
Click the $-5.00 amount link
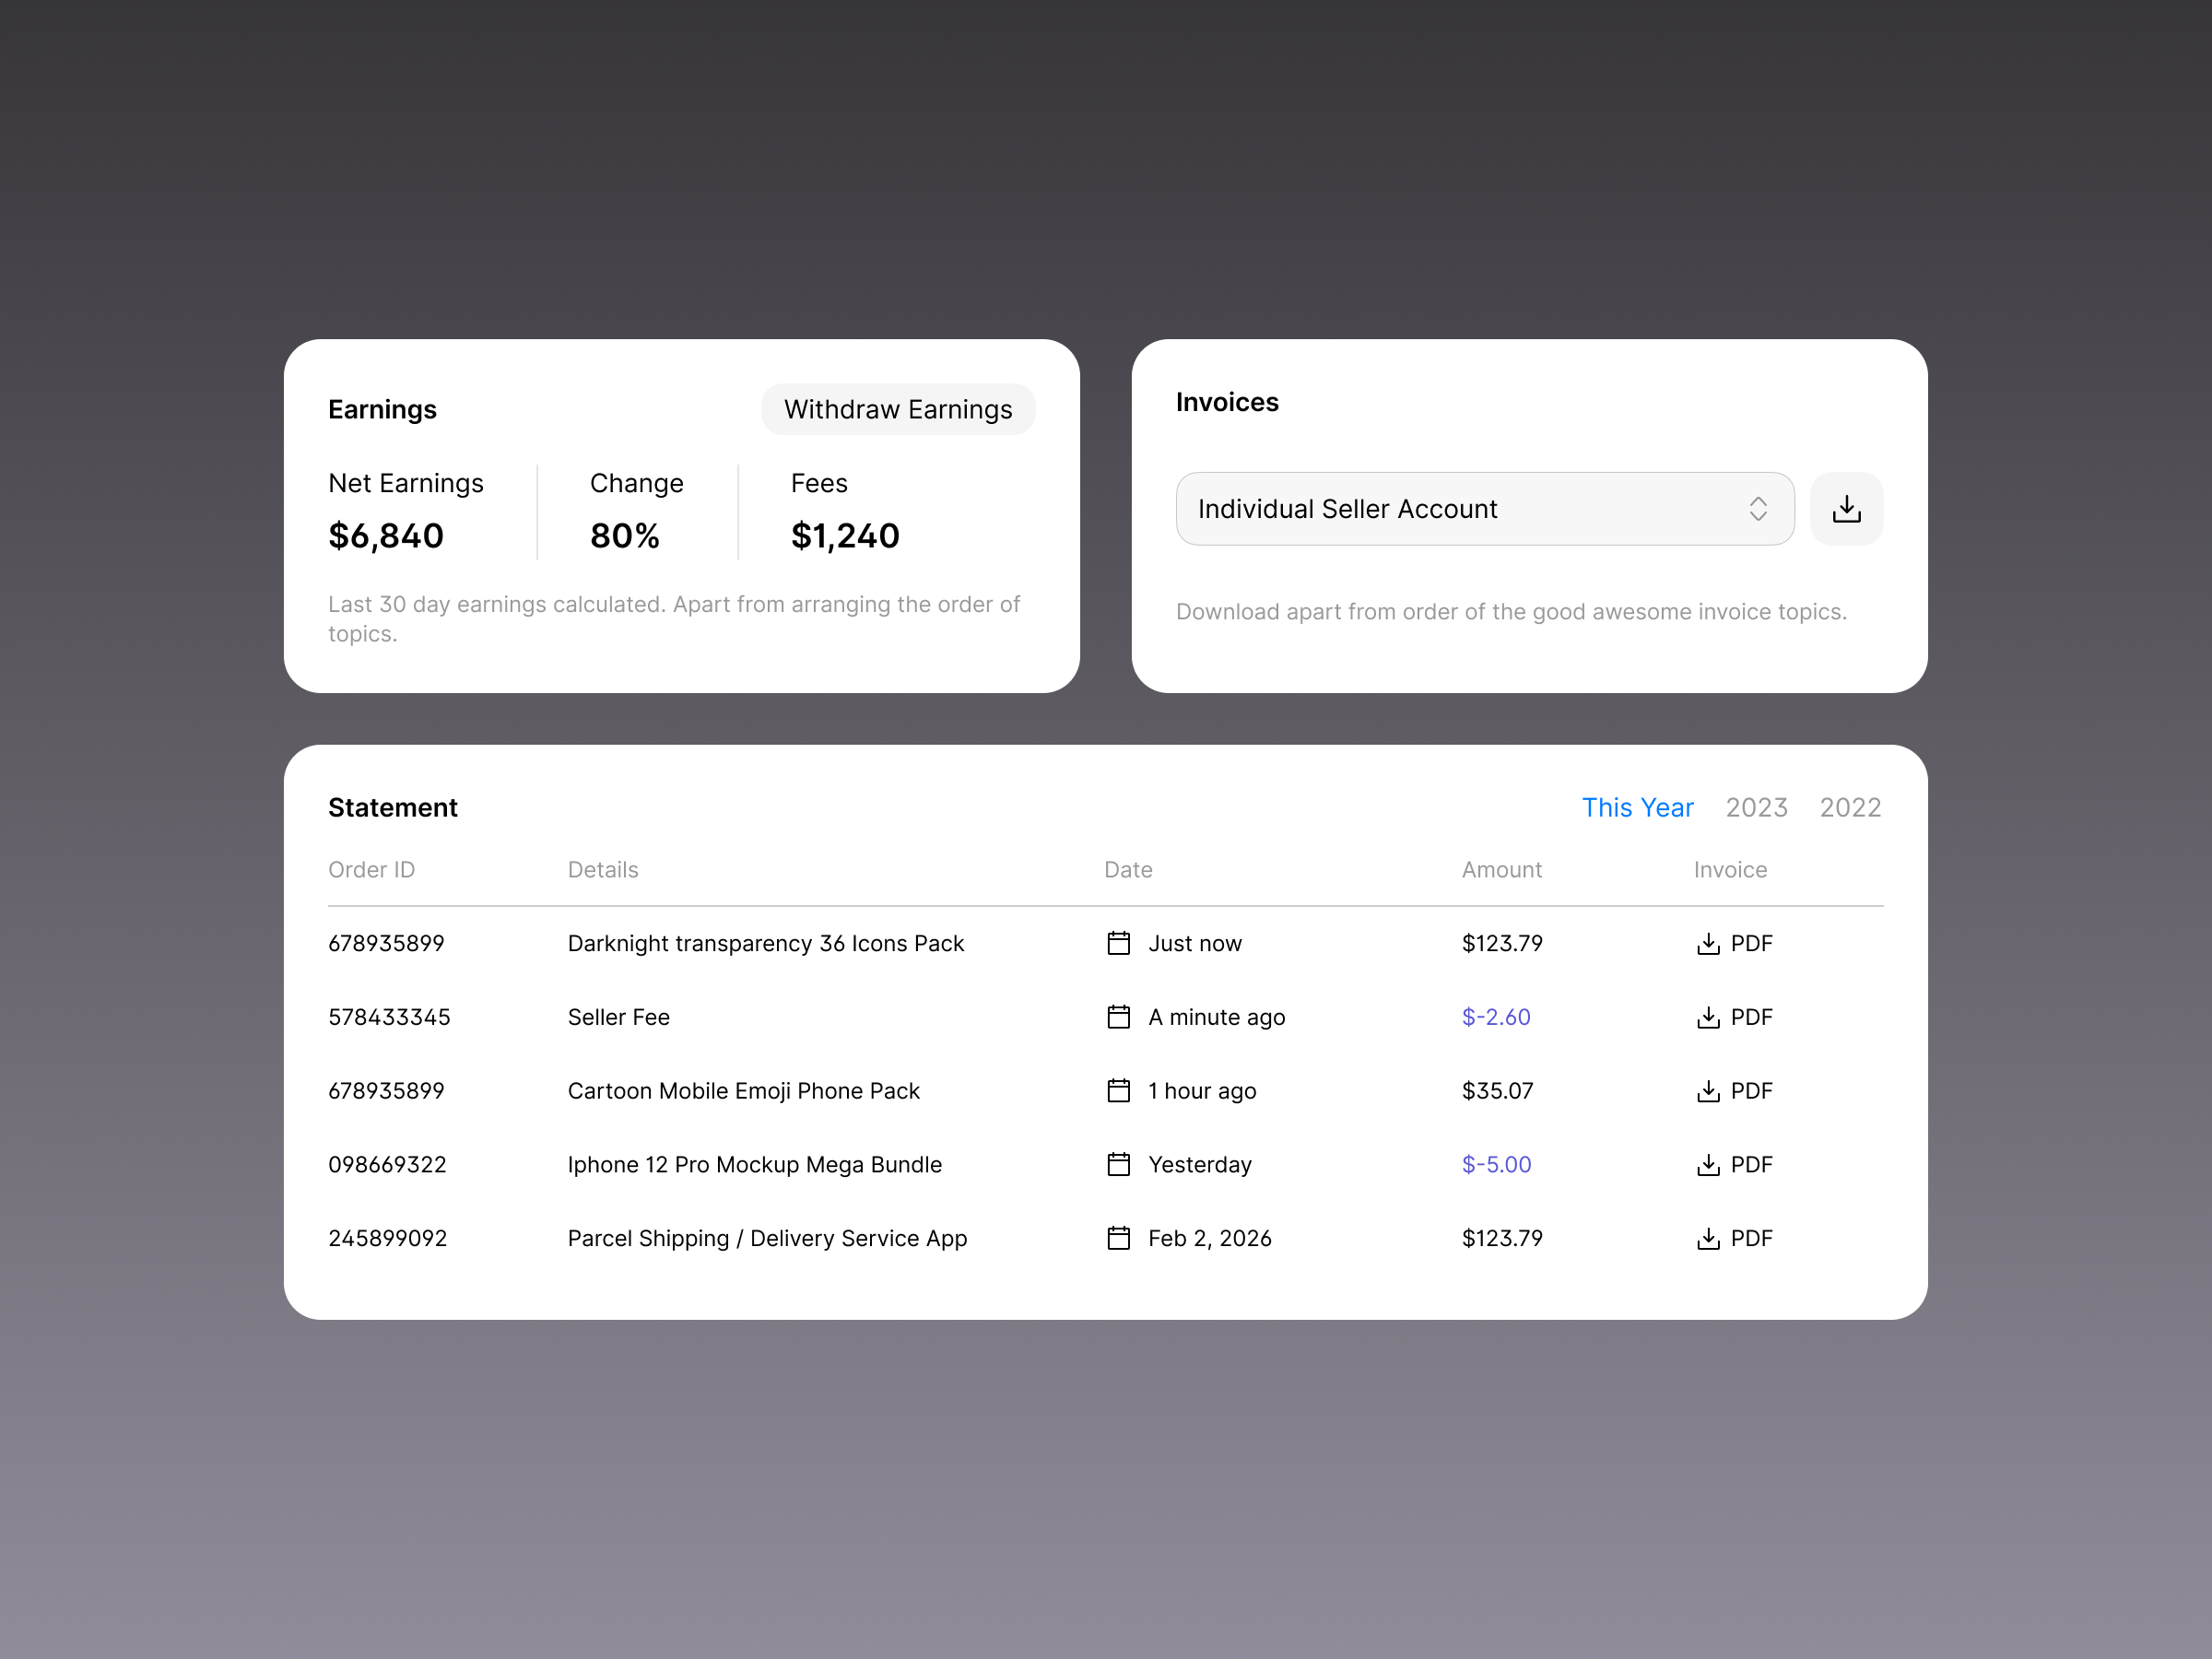click(x=1495, y=1164)
